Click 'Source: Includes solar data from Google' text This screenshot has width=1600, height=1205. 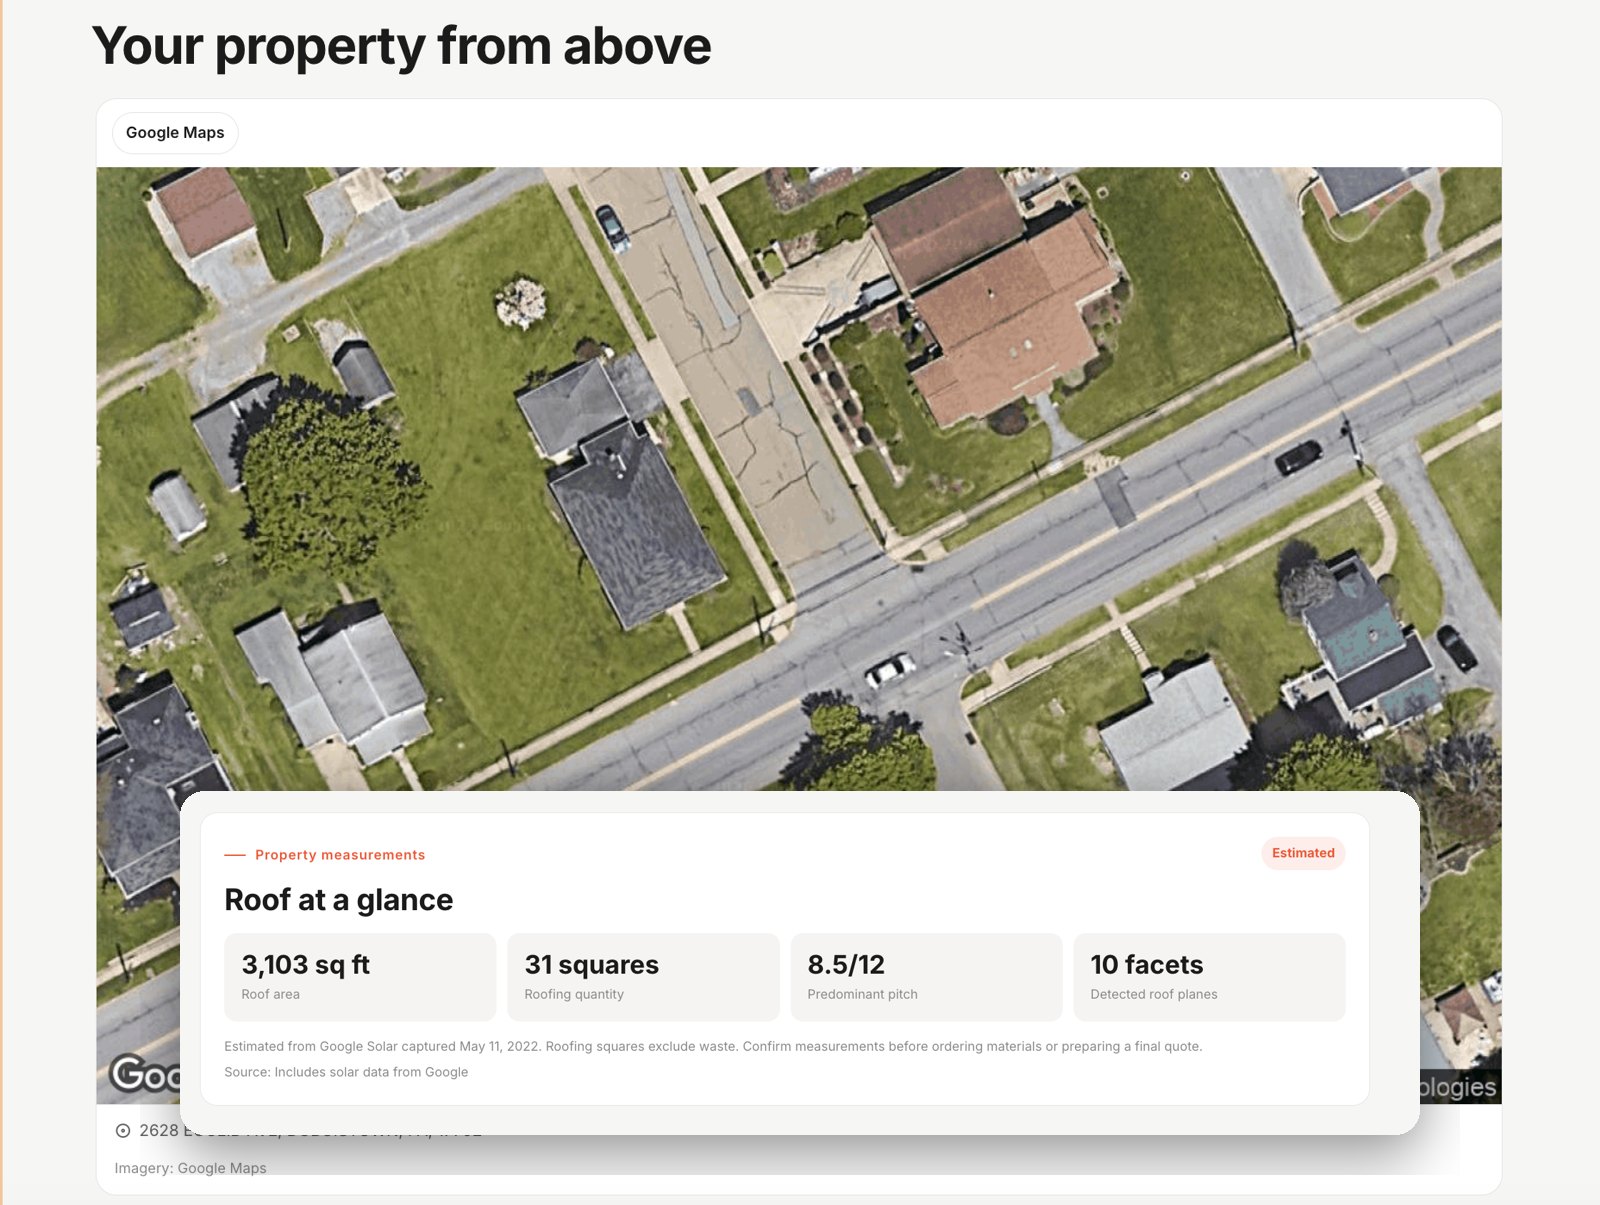point(346,1072)
